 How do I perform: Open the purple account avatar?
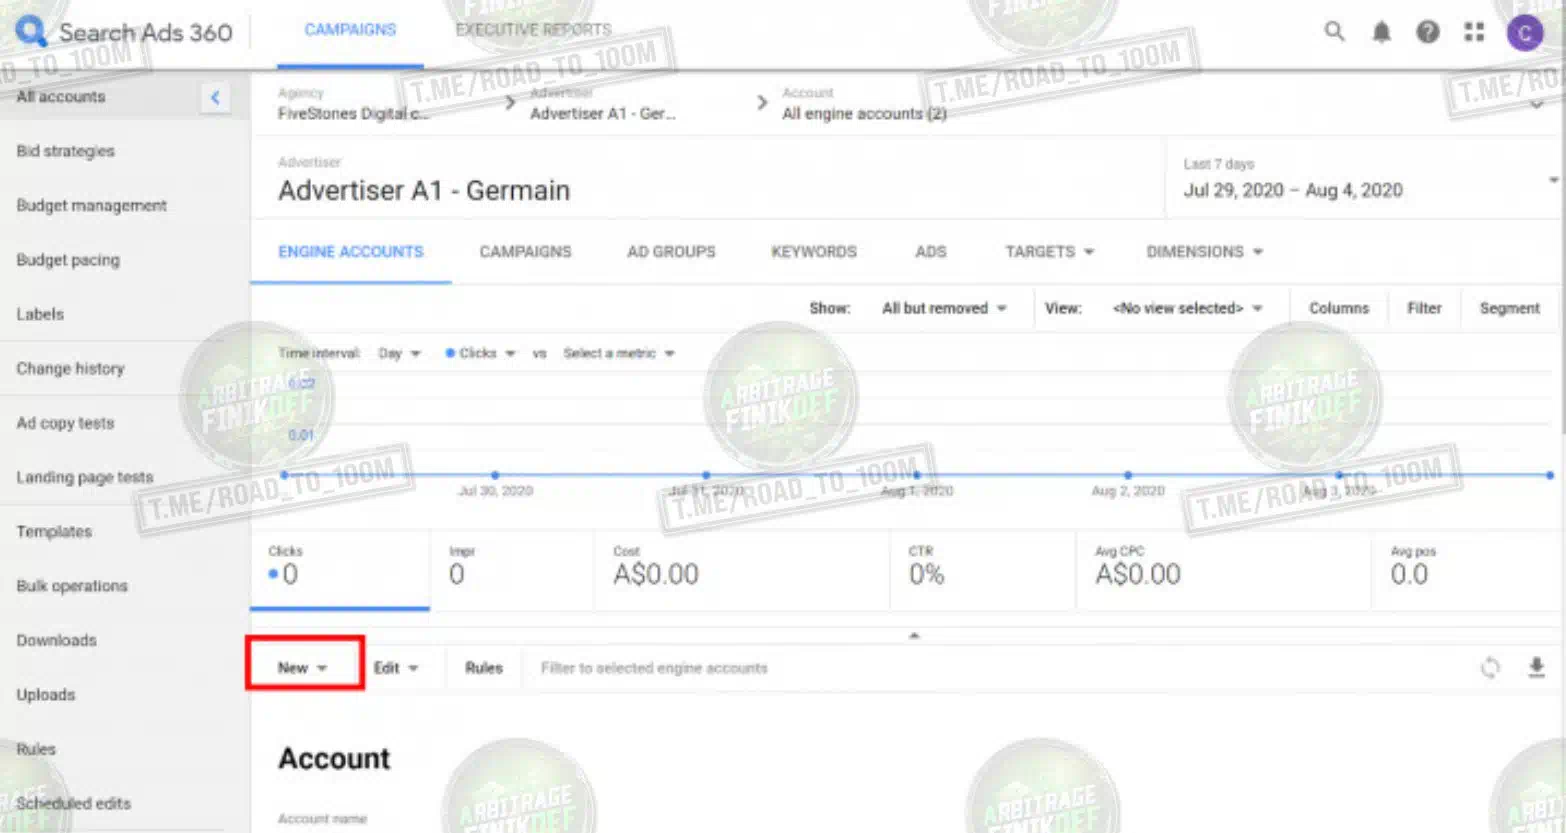coord(1525,33)
